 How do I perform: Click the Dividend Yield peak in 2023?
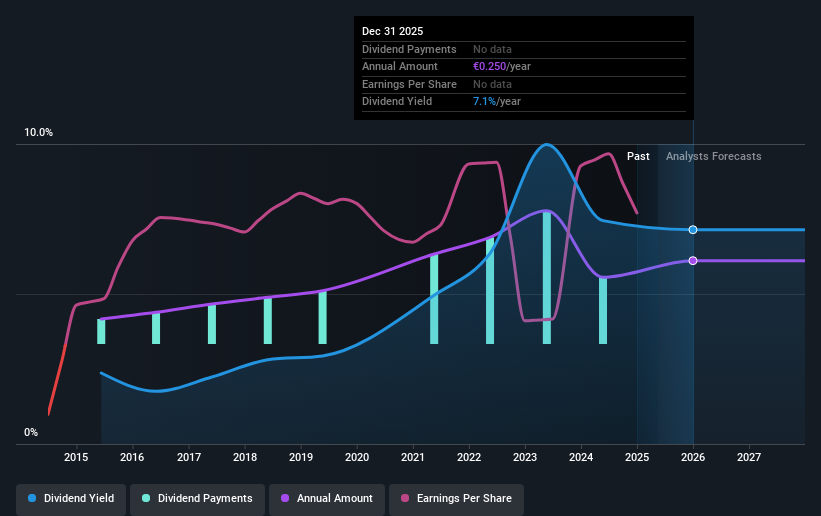[547, 144]
